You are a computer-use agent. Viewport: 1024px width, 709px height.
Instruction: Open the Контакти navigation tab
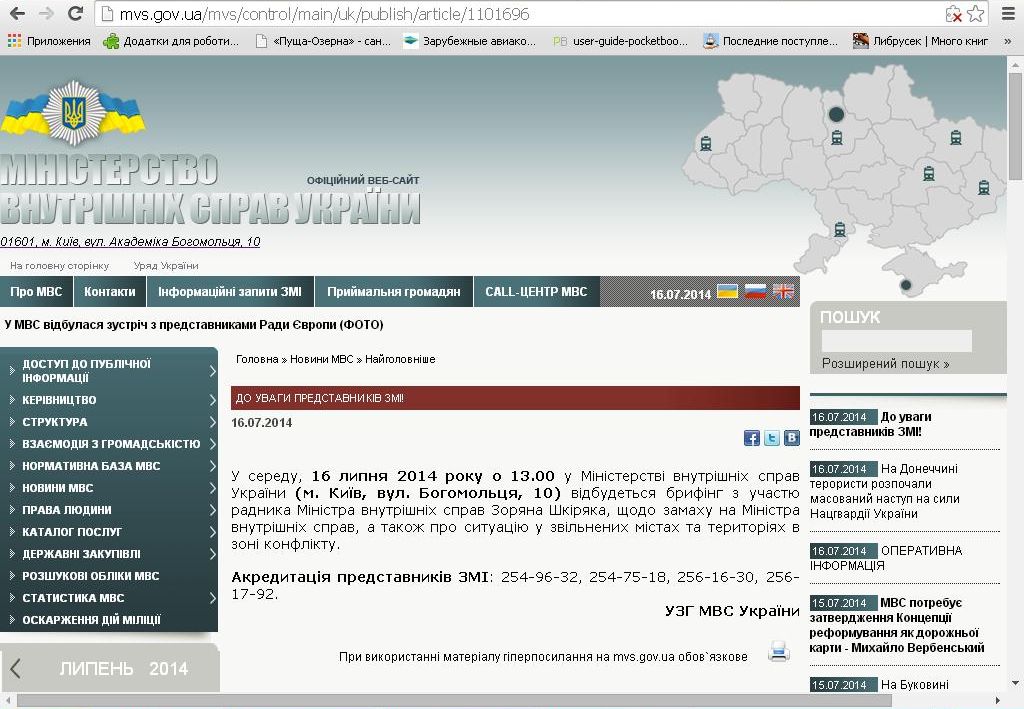pos(110,292)
